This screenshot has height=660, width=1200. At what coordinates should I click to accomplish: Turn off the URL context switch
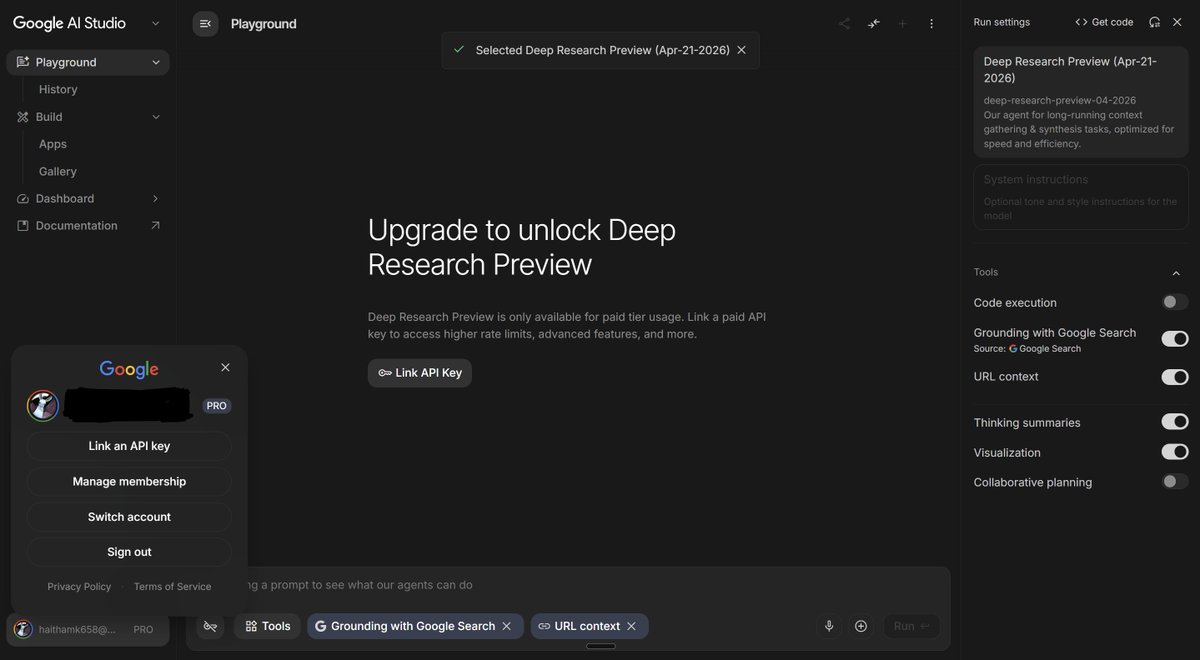pos(1175,377)
